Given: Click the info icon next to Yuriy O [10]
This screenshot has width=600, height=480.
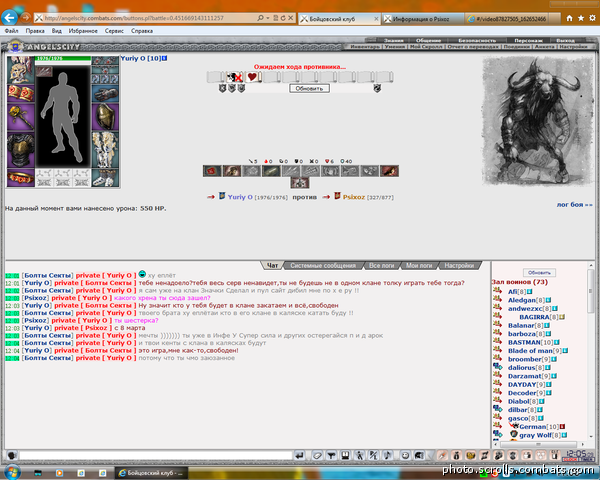Looking at the screenshot, I should click(x=165, y=58).
